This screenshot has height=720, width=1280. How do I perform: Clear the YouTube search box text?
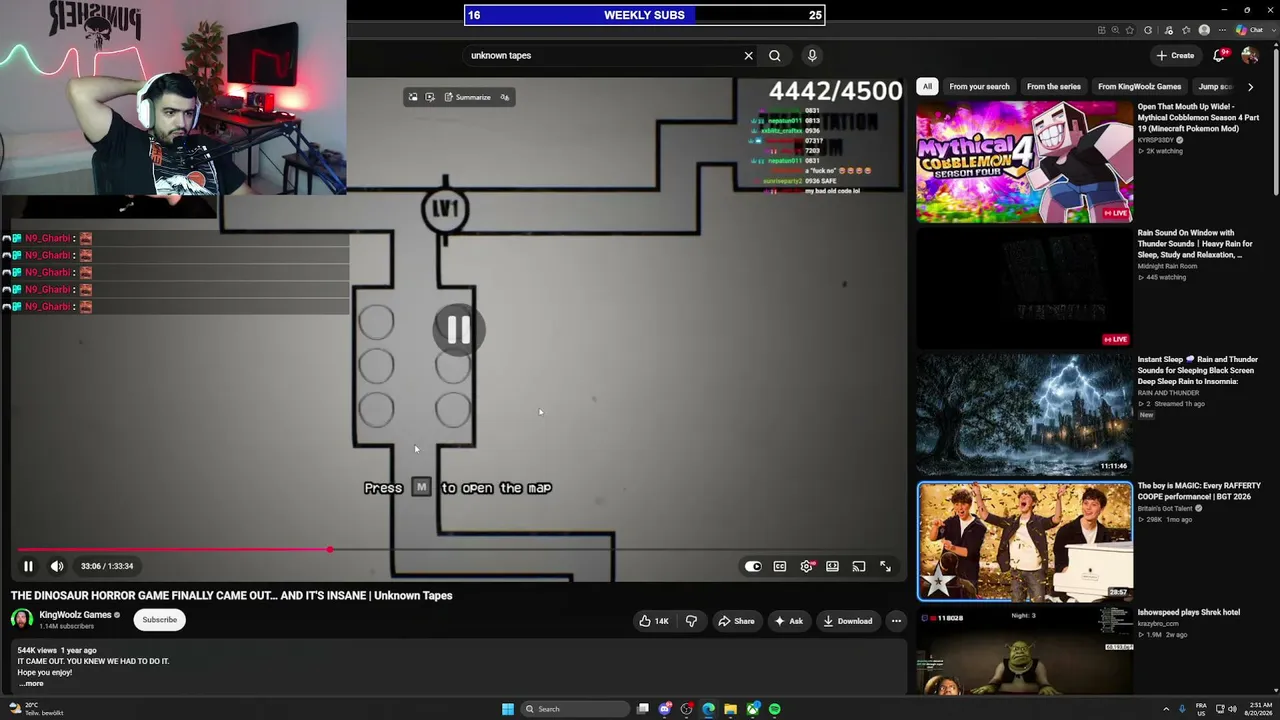tap(748, 56)
